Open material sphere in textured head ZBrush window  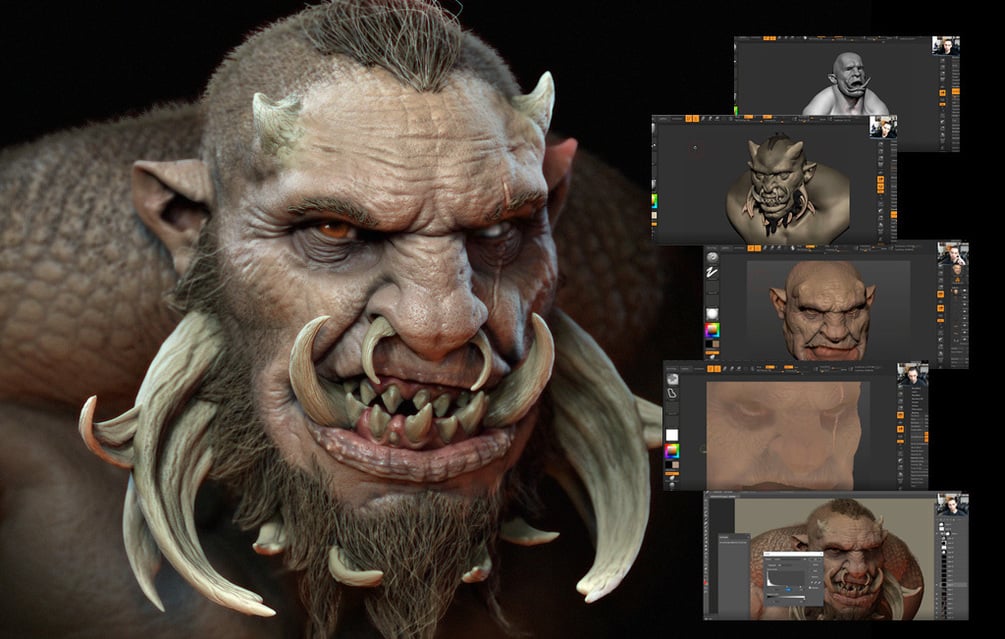tap(712, 314)
